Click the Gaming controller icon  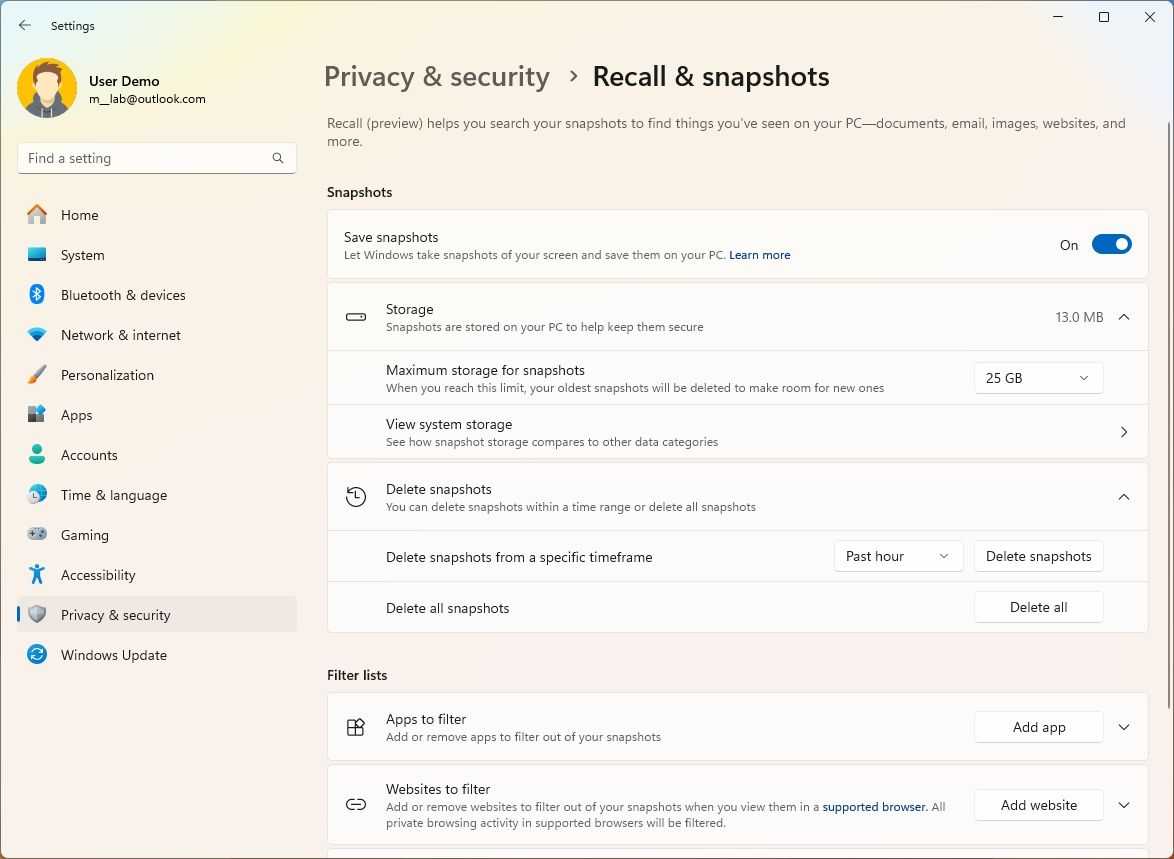pyautogui.click(x=37, y=534)
